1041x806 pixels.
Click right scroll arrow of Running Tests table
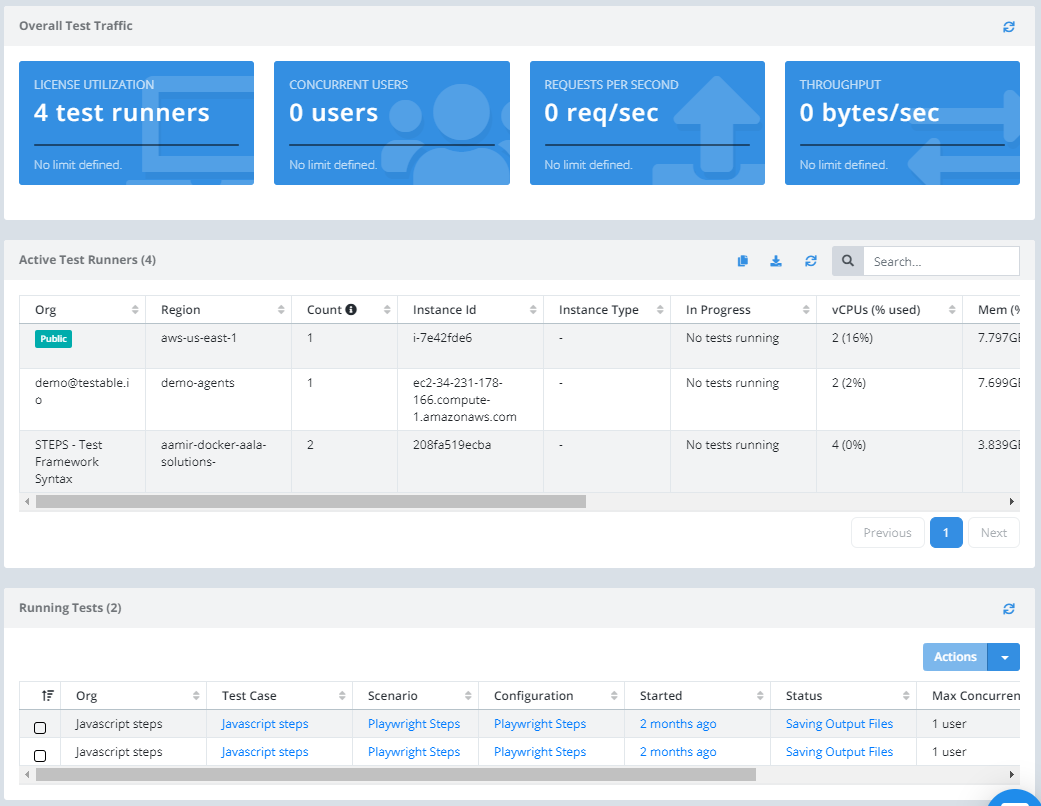(x=1012, y=774)
